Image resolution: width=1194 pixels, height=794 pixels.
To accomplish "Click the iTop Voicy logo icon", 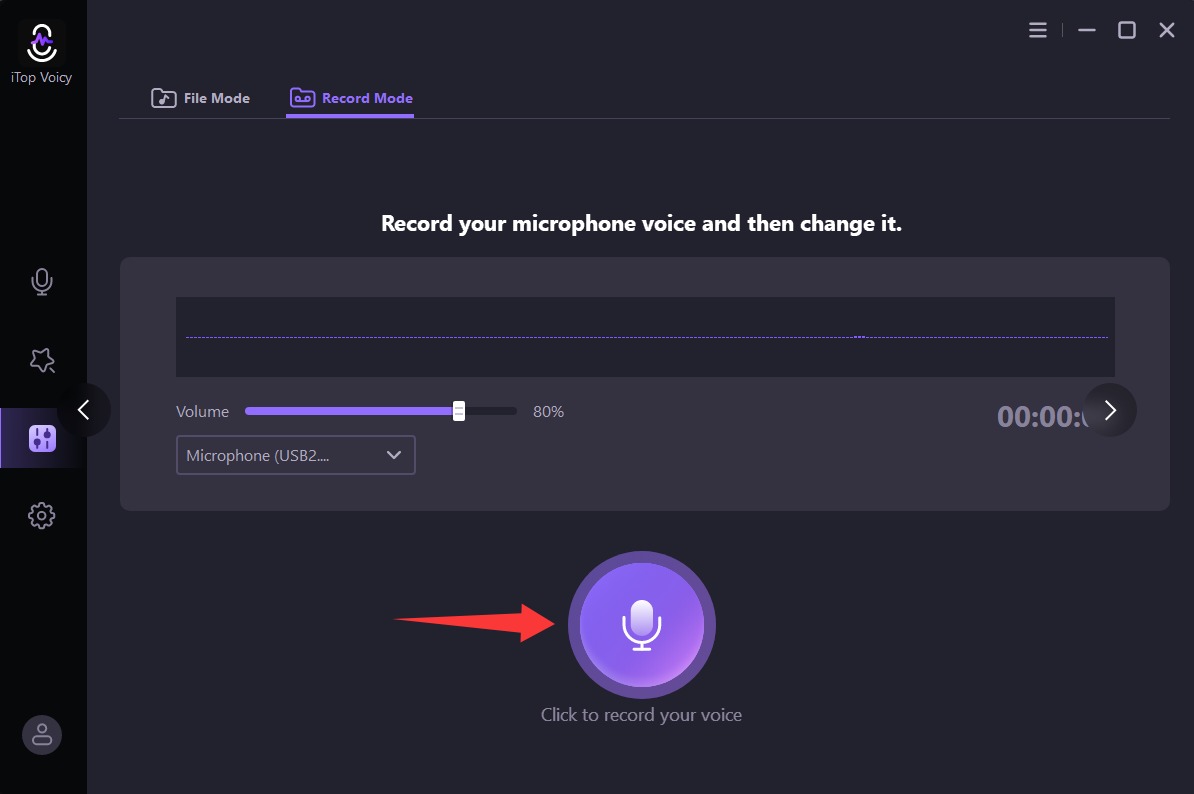I will pyautogui.click(x=42, y=44).
